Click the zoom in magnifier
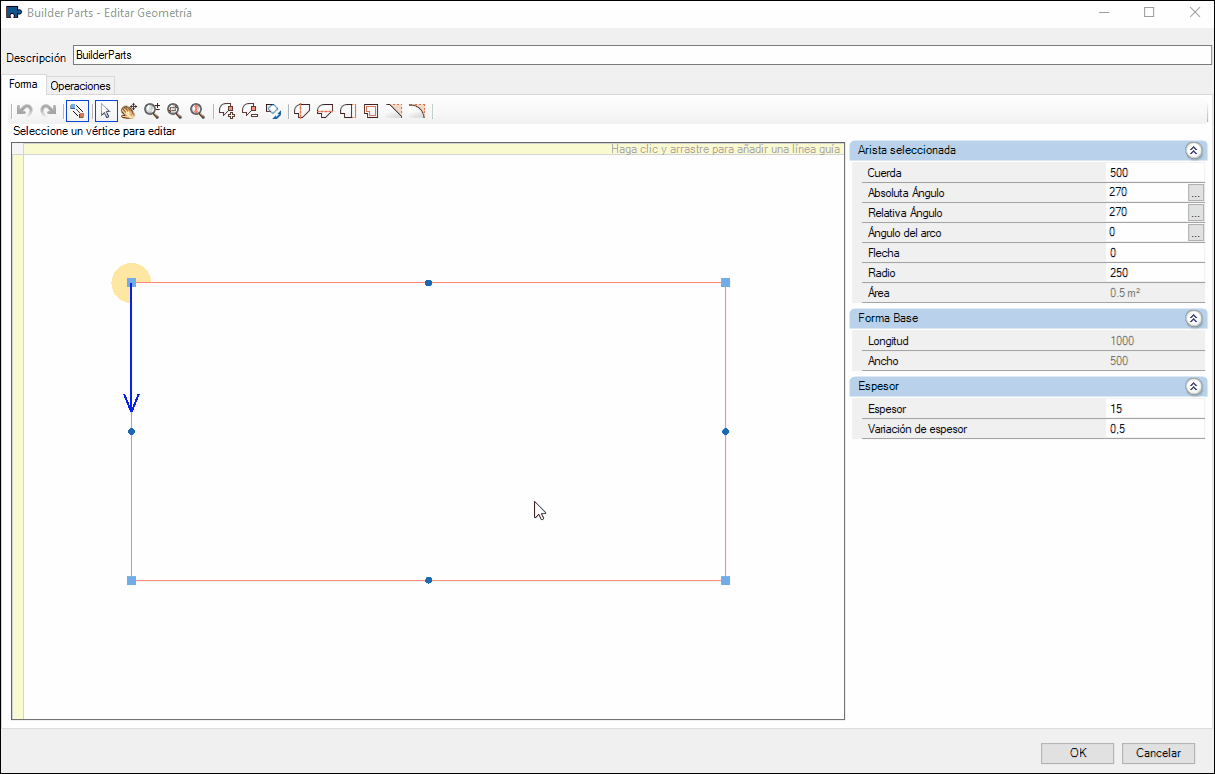The height and width of the screenshot is (774, 1215). tap(152, 111)
